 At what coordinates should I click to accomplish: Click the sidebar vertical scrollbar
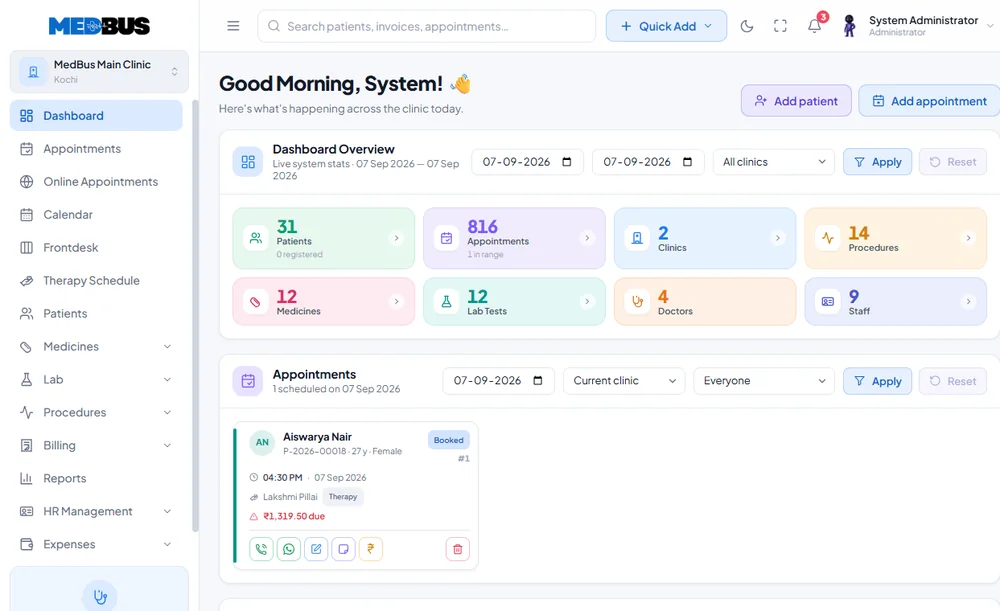pos(195,316)
